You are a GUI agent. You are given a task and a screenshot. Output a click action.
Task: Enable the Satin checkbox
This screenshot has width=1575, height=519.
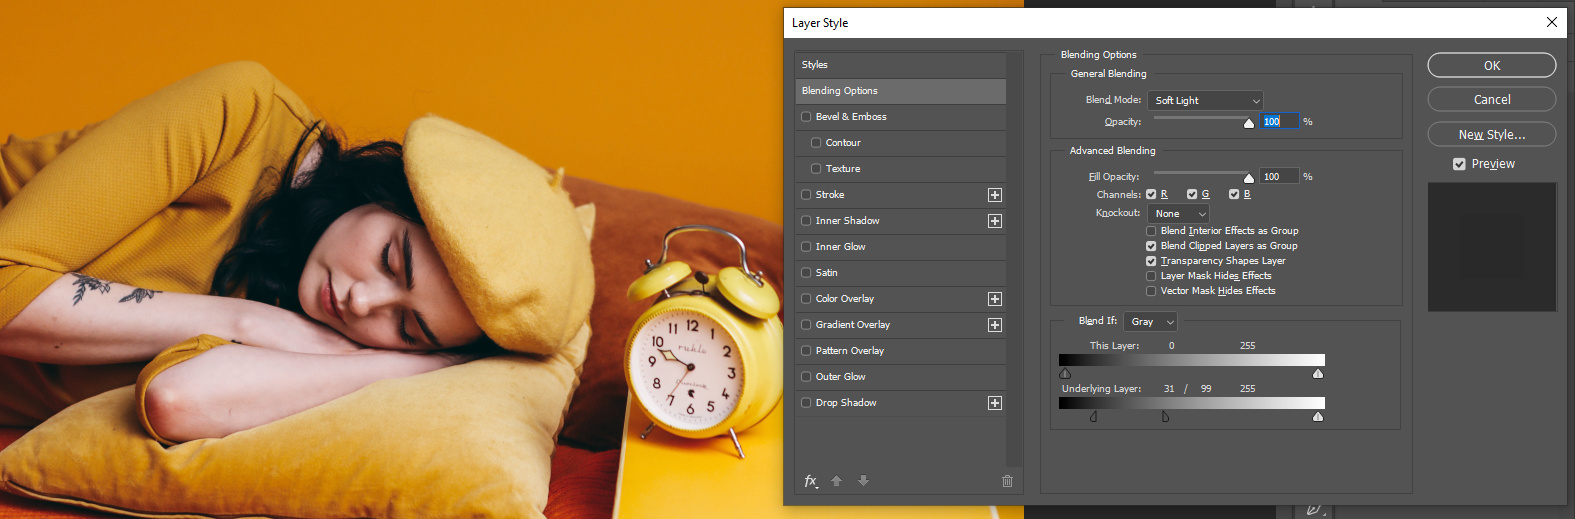click(806, 273)
